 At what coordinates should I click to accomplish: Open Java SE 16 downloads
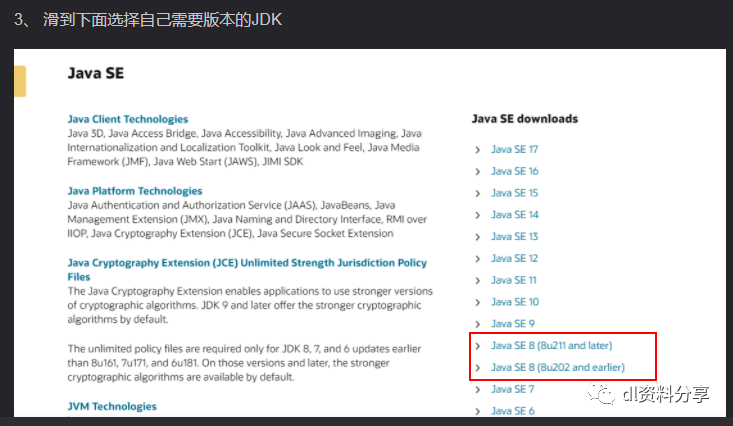(x=514, y=171)
